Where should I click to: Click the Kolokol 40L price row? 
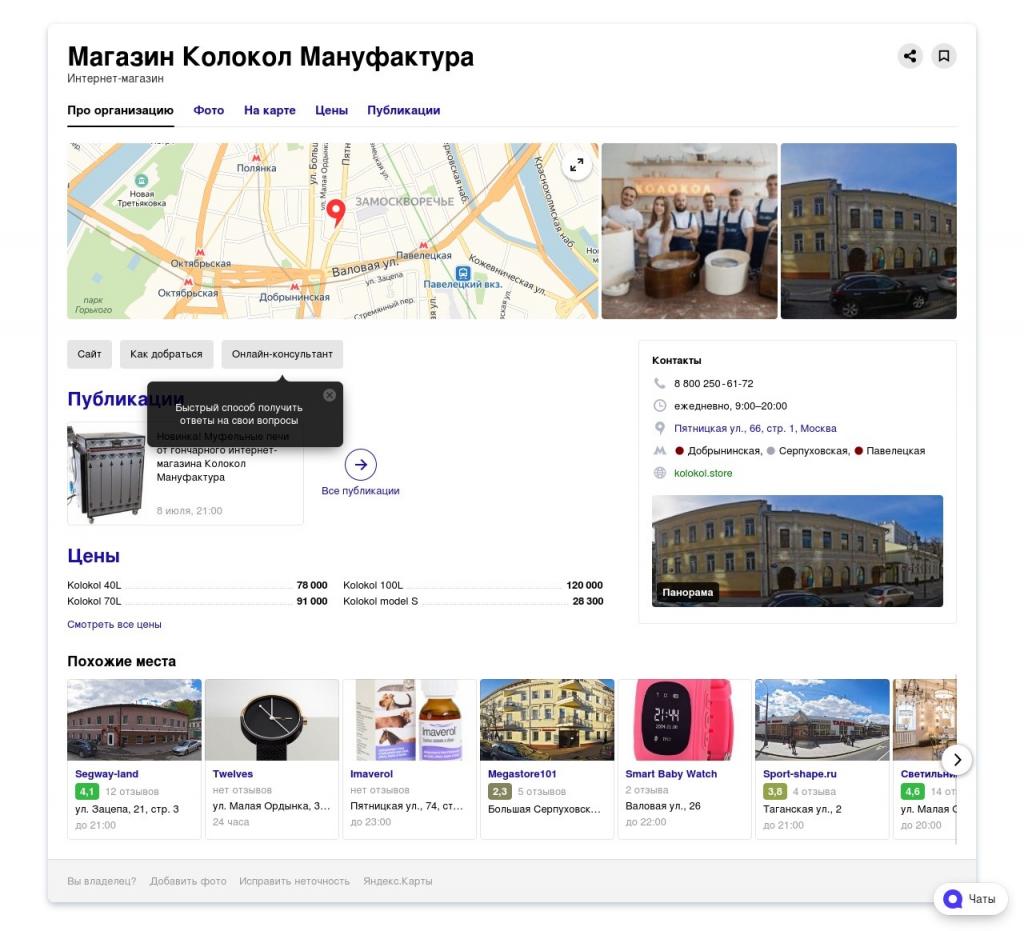click(197, 585)
